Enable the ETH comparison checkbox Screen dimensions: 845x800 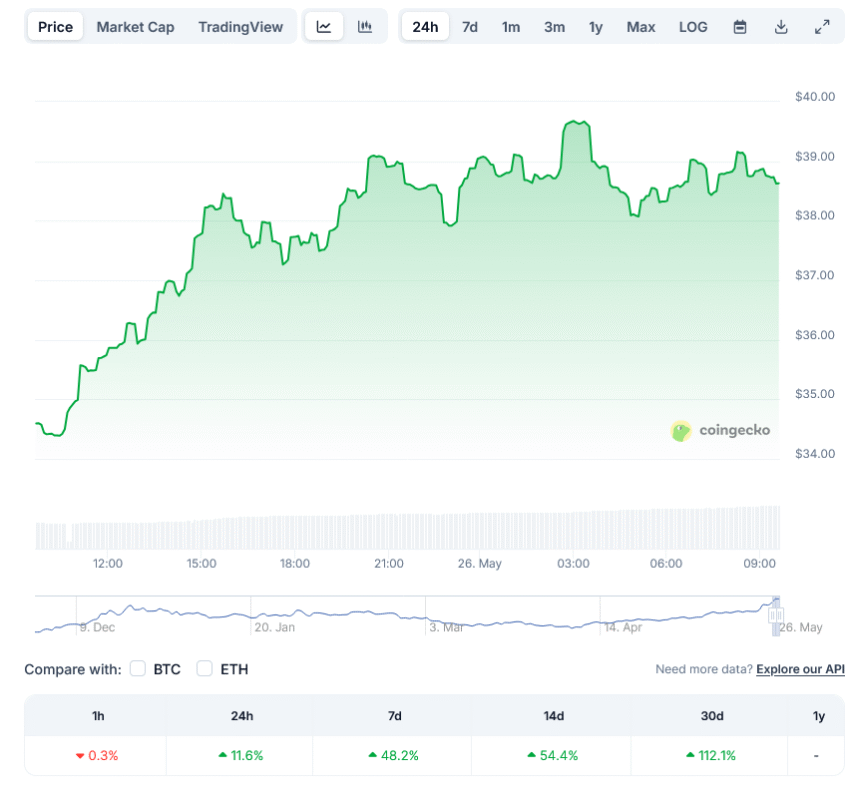[204, 668]
